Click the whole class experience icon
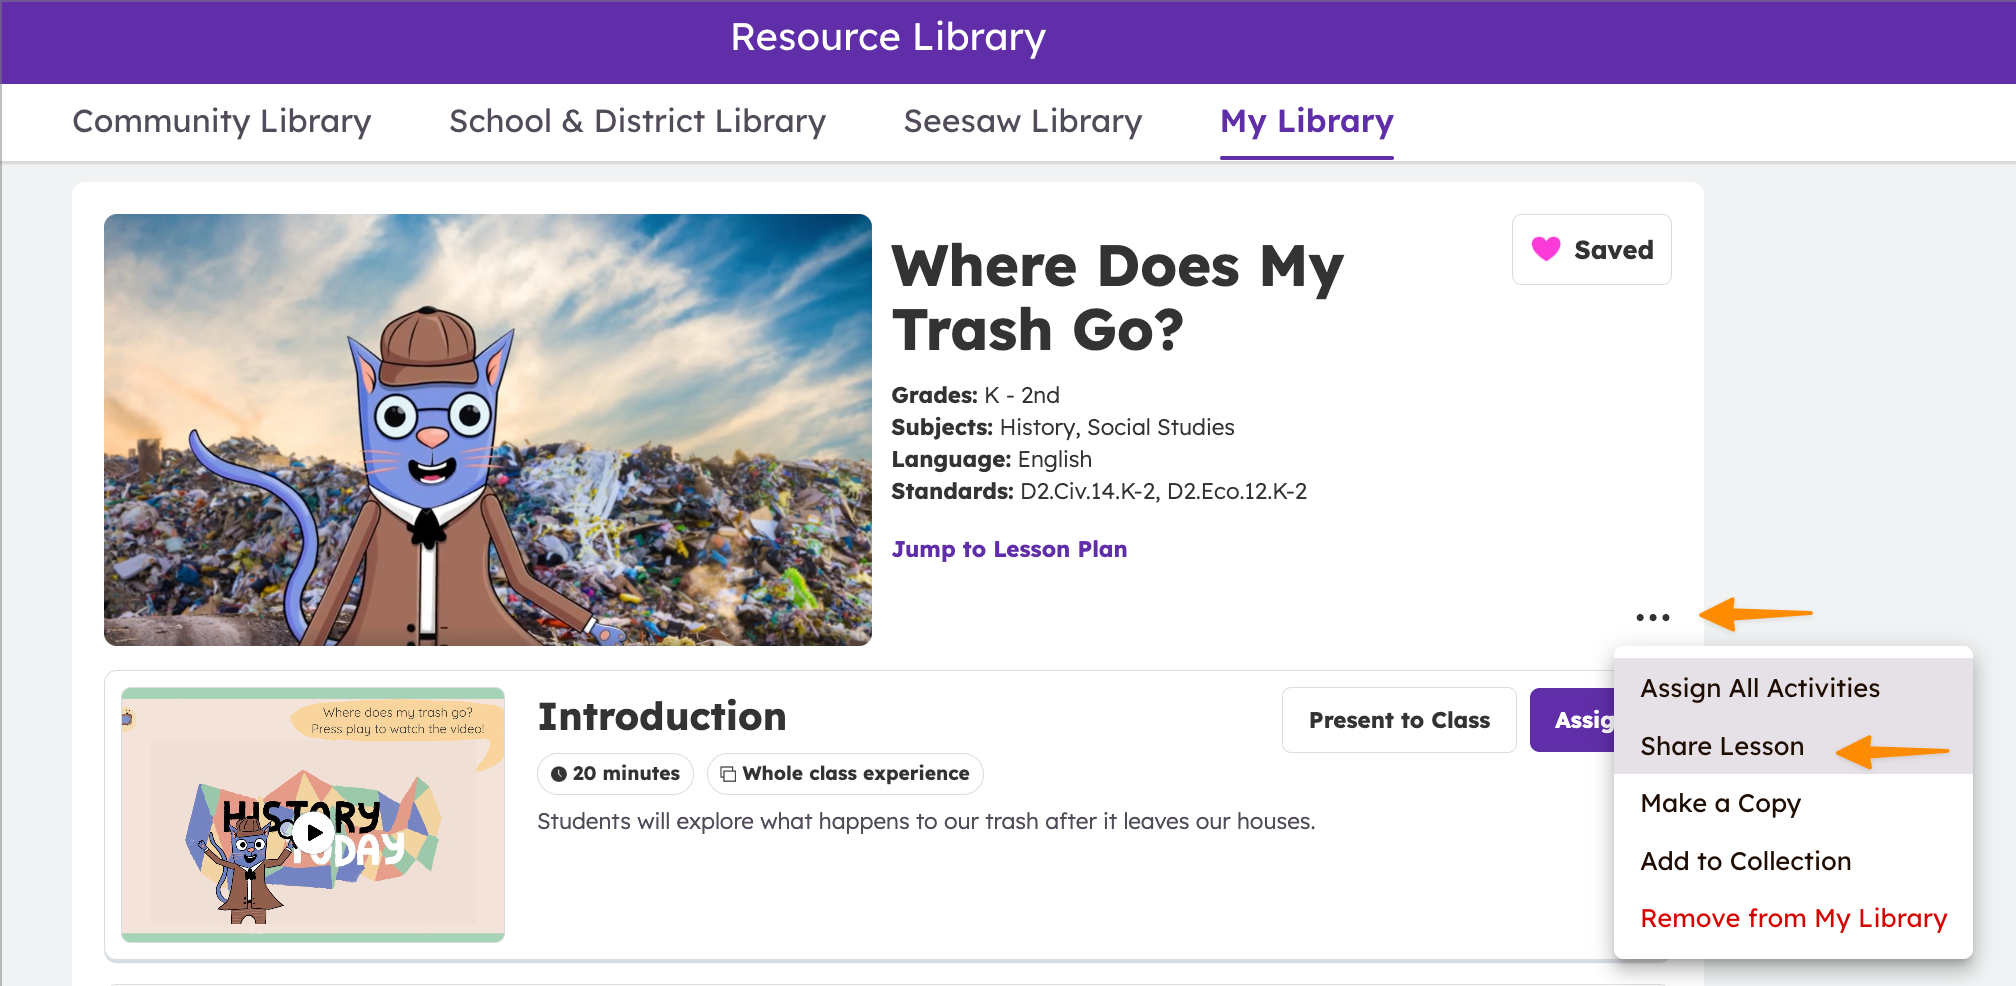 [x=729, y=773]
